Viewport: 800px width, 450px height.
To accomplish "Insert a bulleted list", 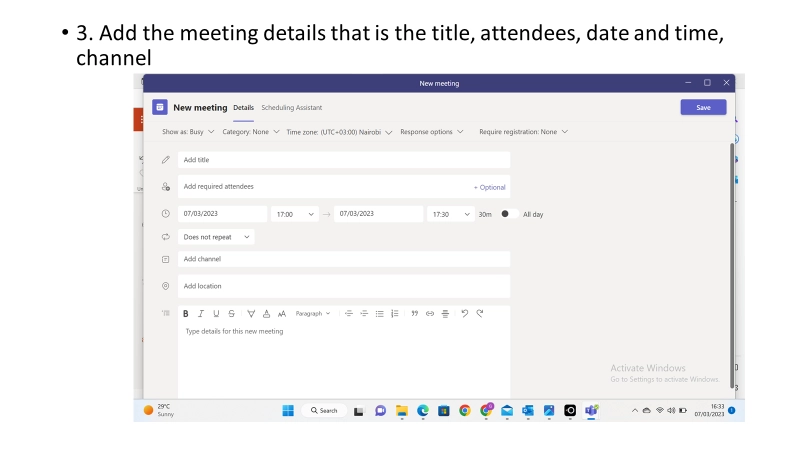I will (380, 314).
